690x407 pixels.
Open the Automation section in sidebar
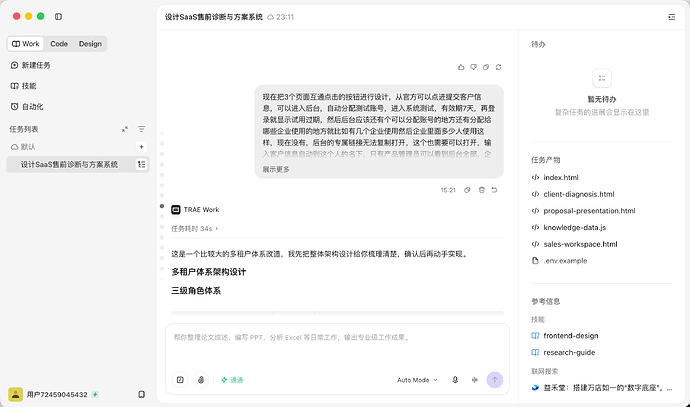27,106
